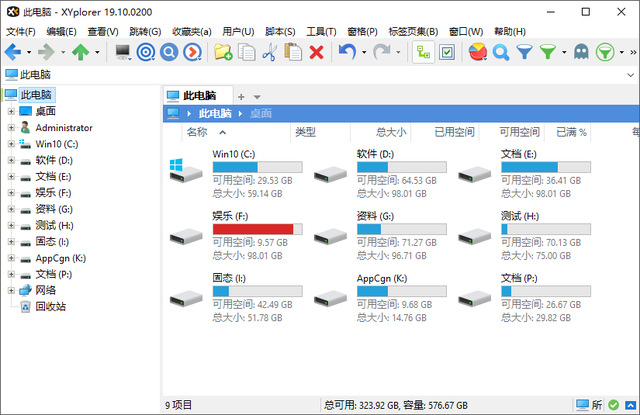The width and height of the screenshot is (640, 415).
Task: Click the Hotlist target icon
Action: click(146, 52)
